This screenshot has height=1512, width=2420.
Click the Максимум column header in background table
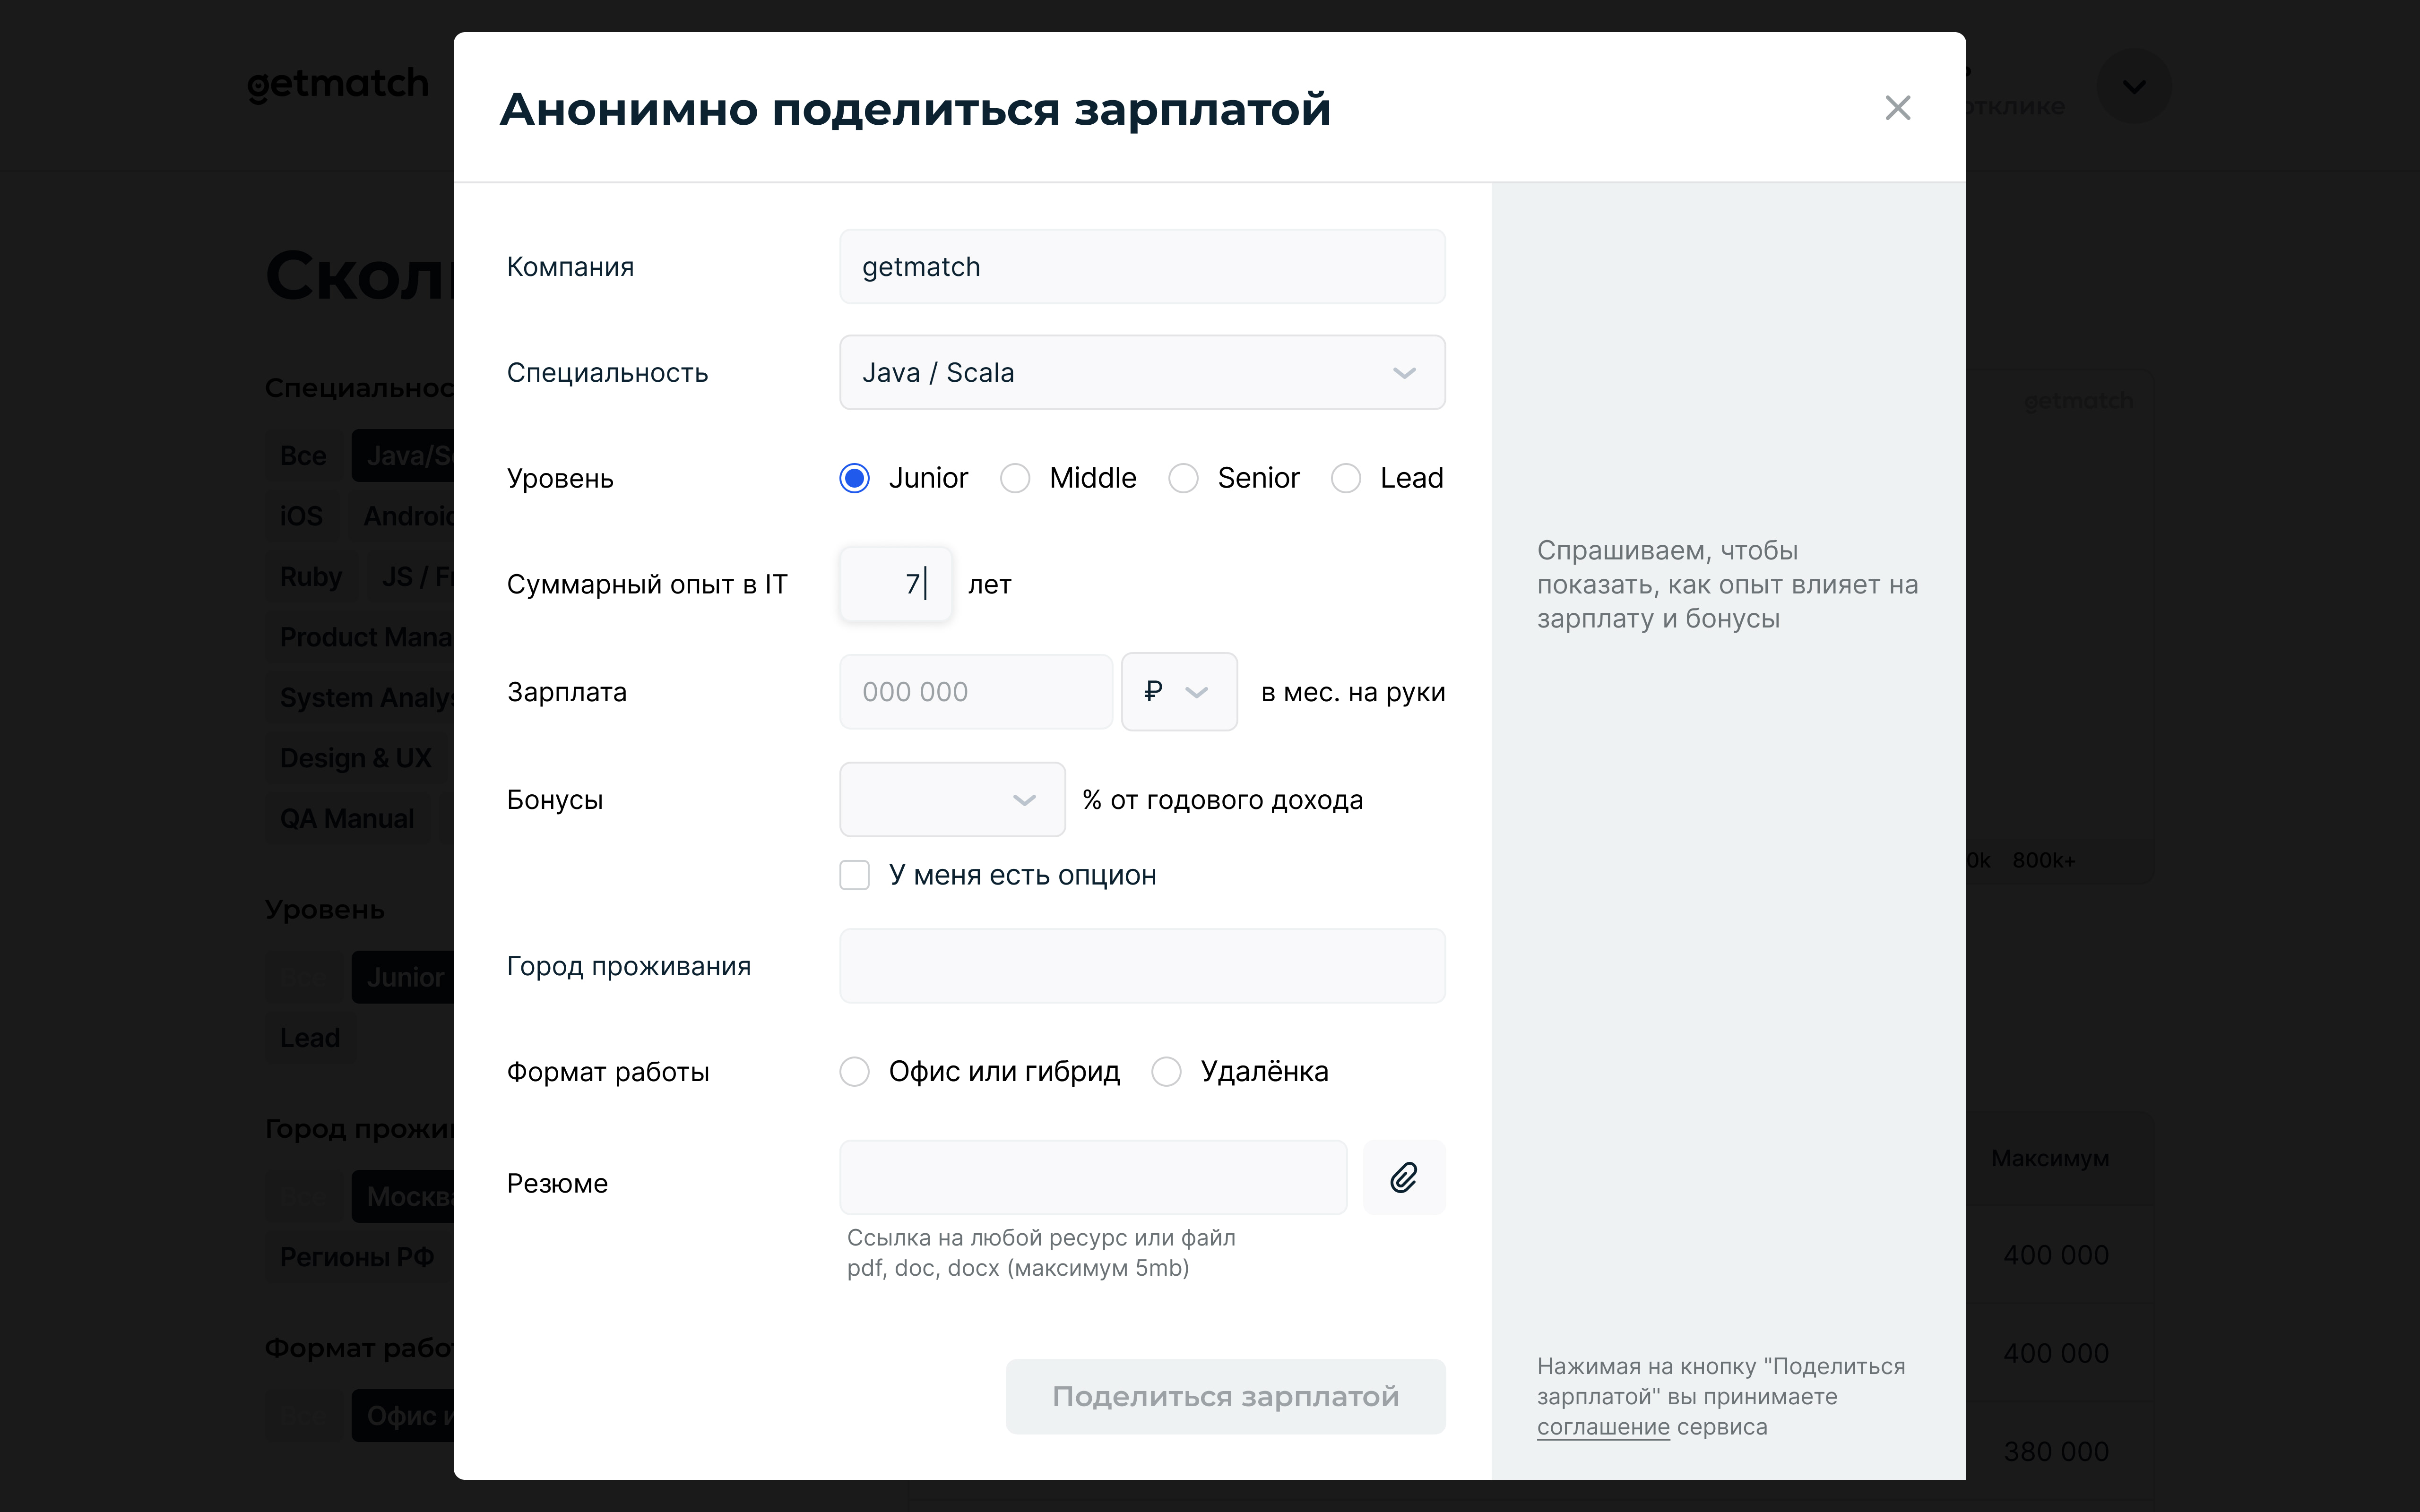[x=2050, y=1158]
